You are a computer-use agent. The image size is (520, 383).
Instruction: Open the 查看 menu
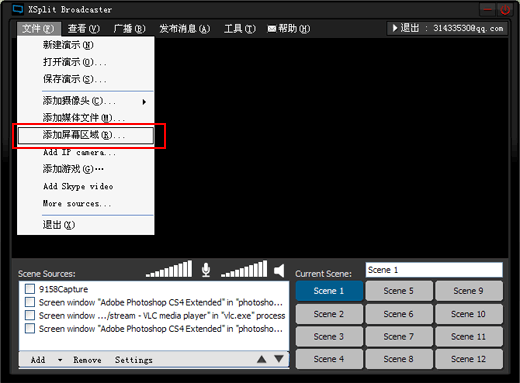[x=84, y=29]
